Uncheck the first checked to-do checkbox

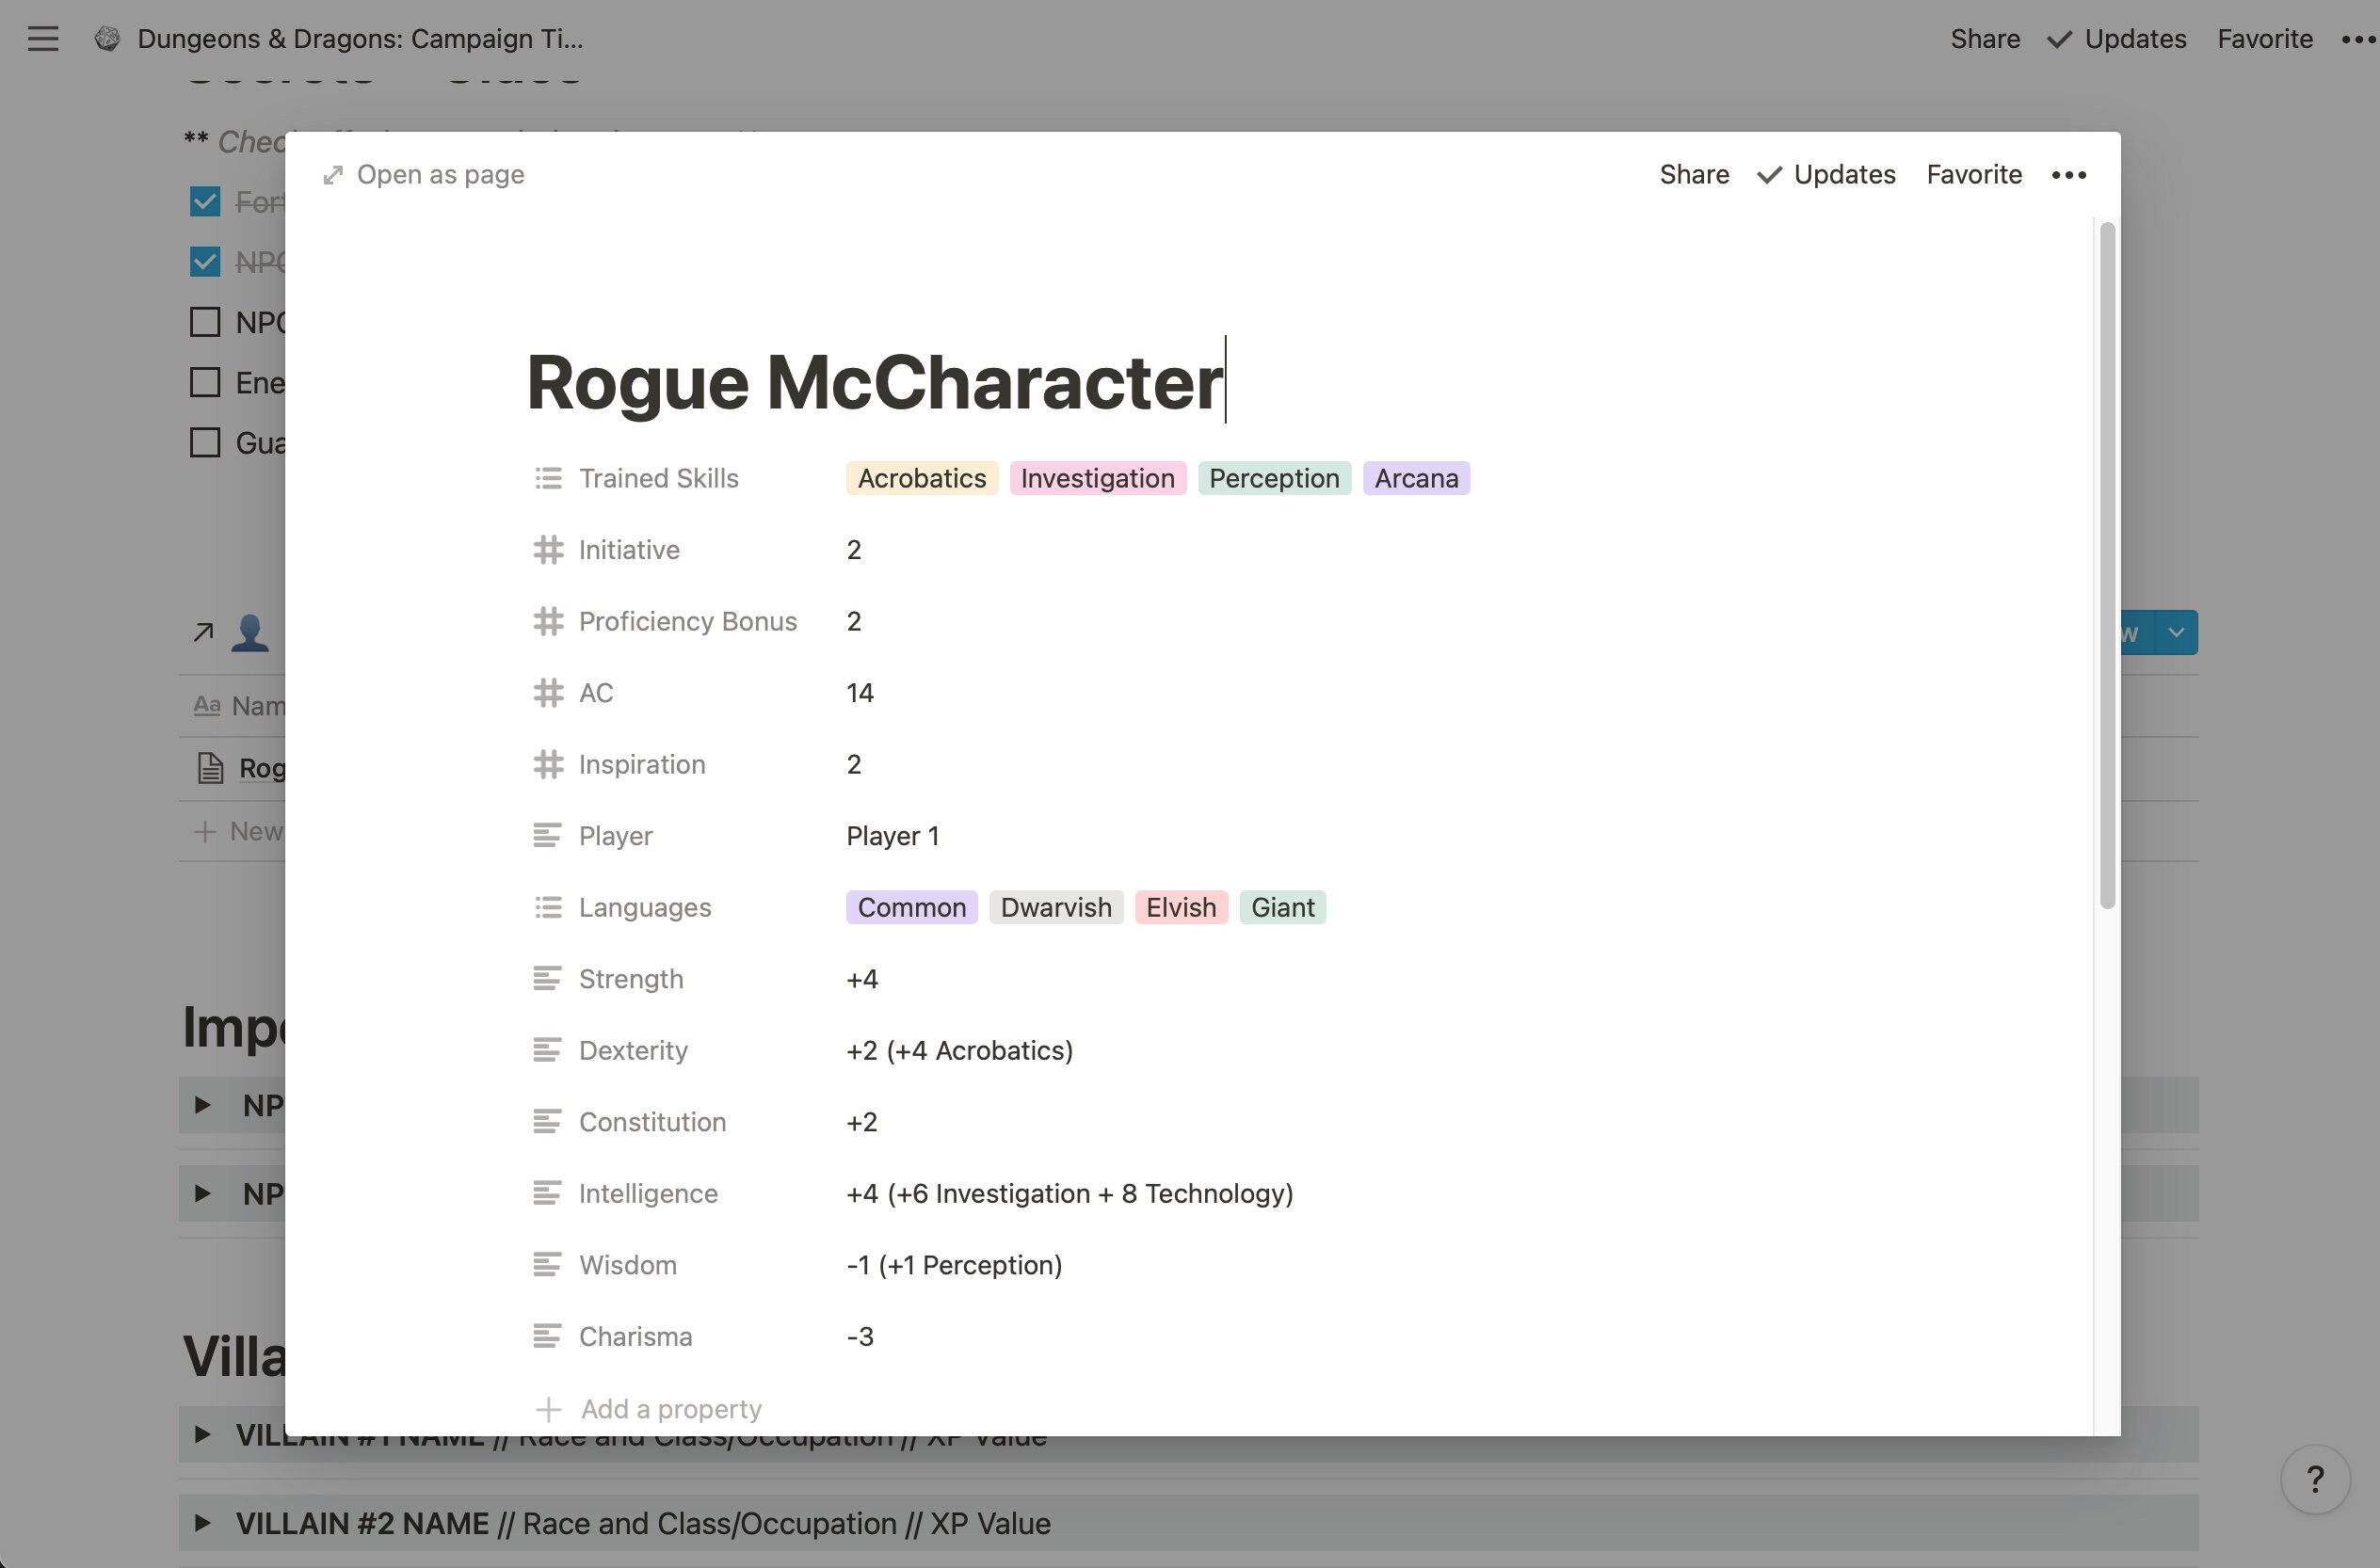[x=205, y=202]
